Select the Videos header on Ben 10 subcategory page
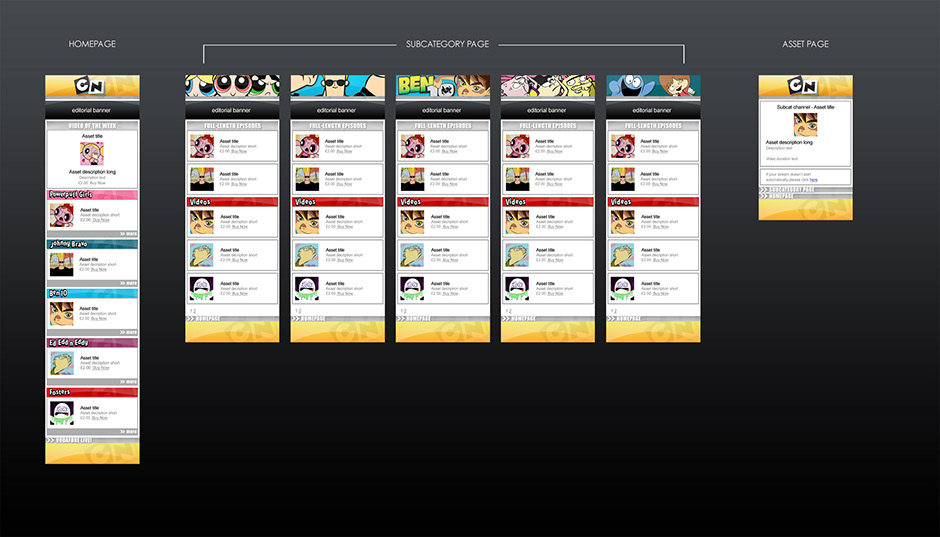The height and width of the screenshot is (537, 940). [x=442, y=202]
